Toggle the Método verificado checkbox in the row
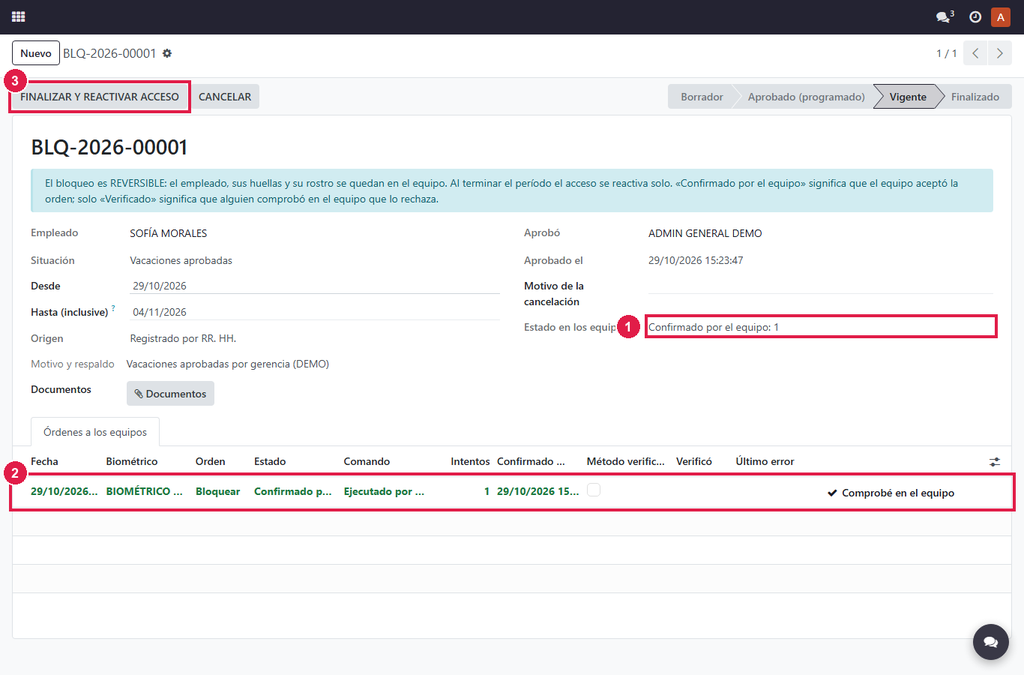This screenshot has width=1024, height=675. (x=594, y=490)
